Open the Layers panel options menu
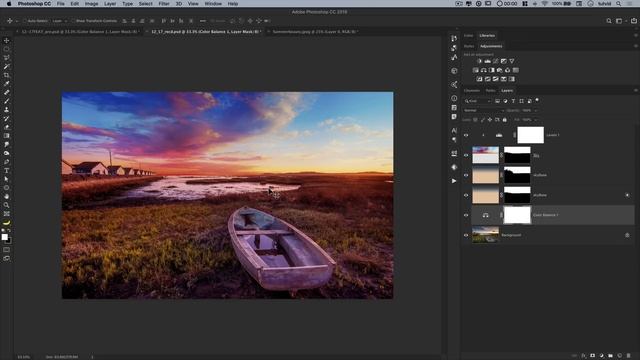The width and height of the screenshot is (640, 360). 636,91
